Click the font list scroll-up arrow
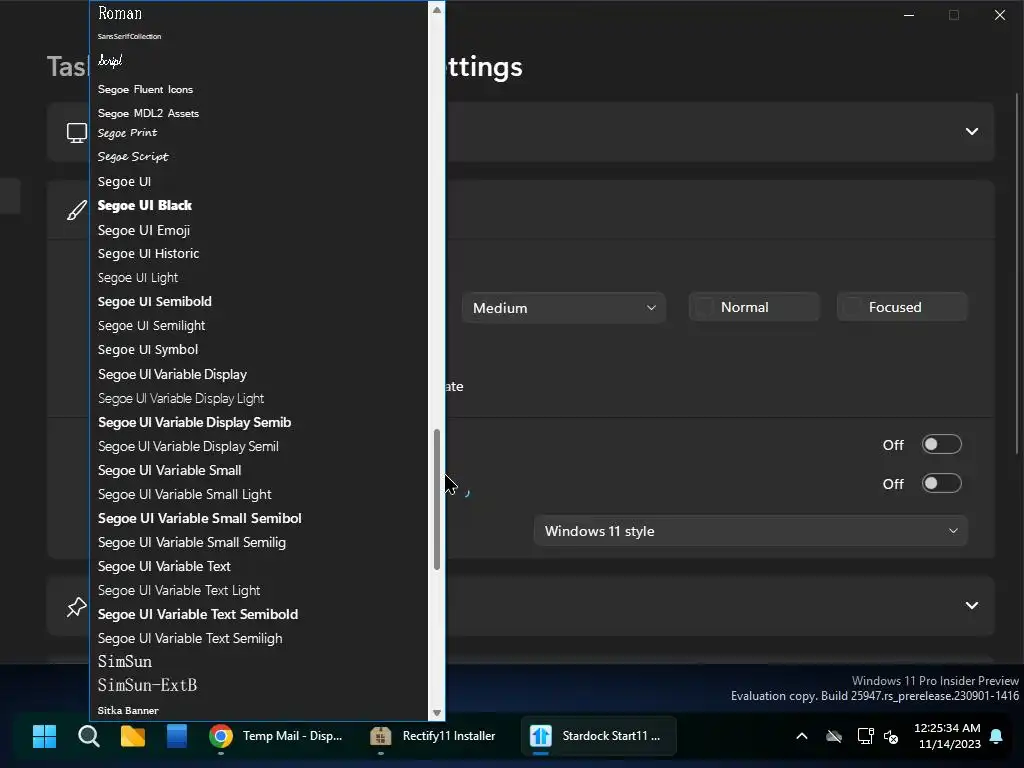This screenshot has height=768, width=1024. [x=437, y=10]
